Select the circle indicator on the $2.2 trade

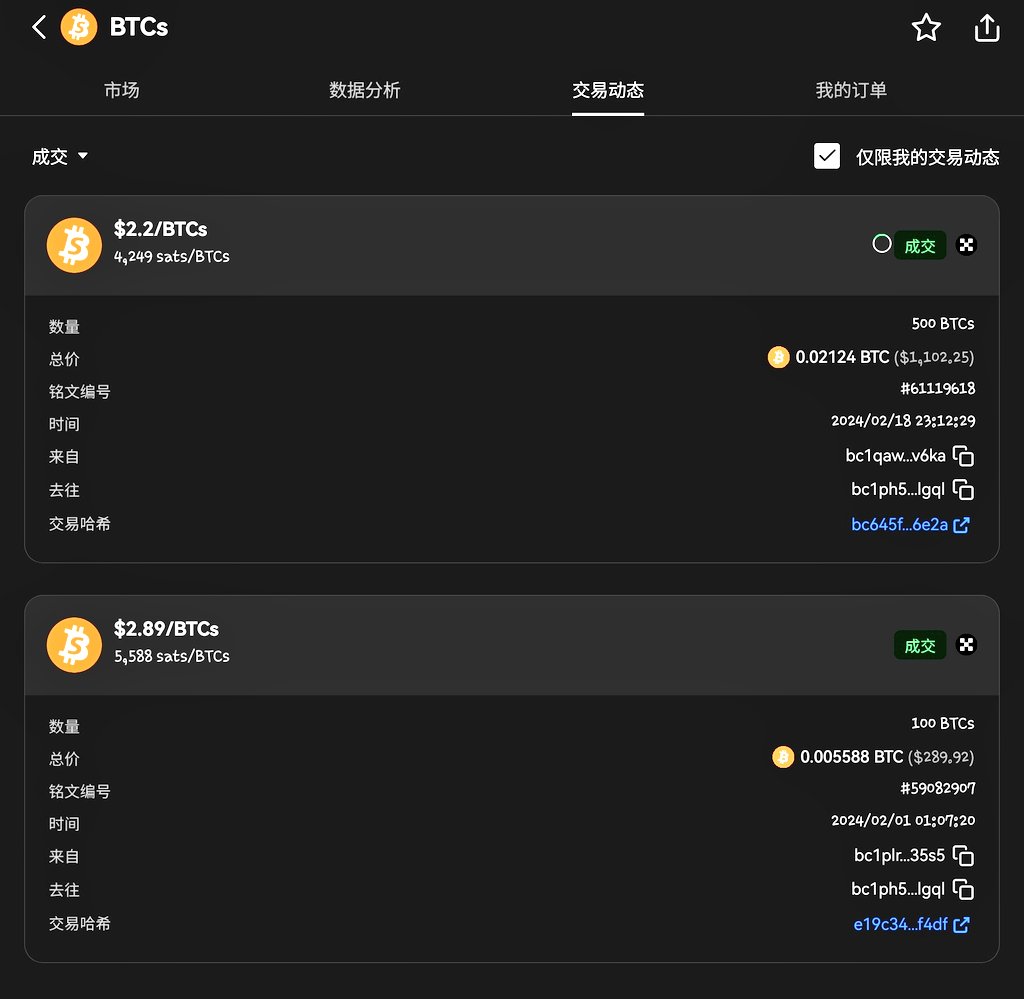tap(881, 244)
